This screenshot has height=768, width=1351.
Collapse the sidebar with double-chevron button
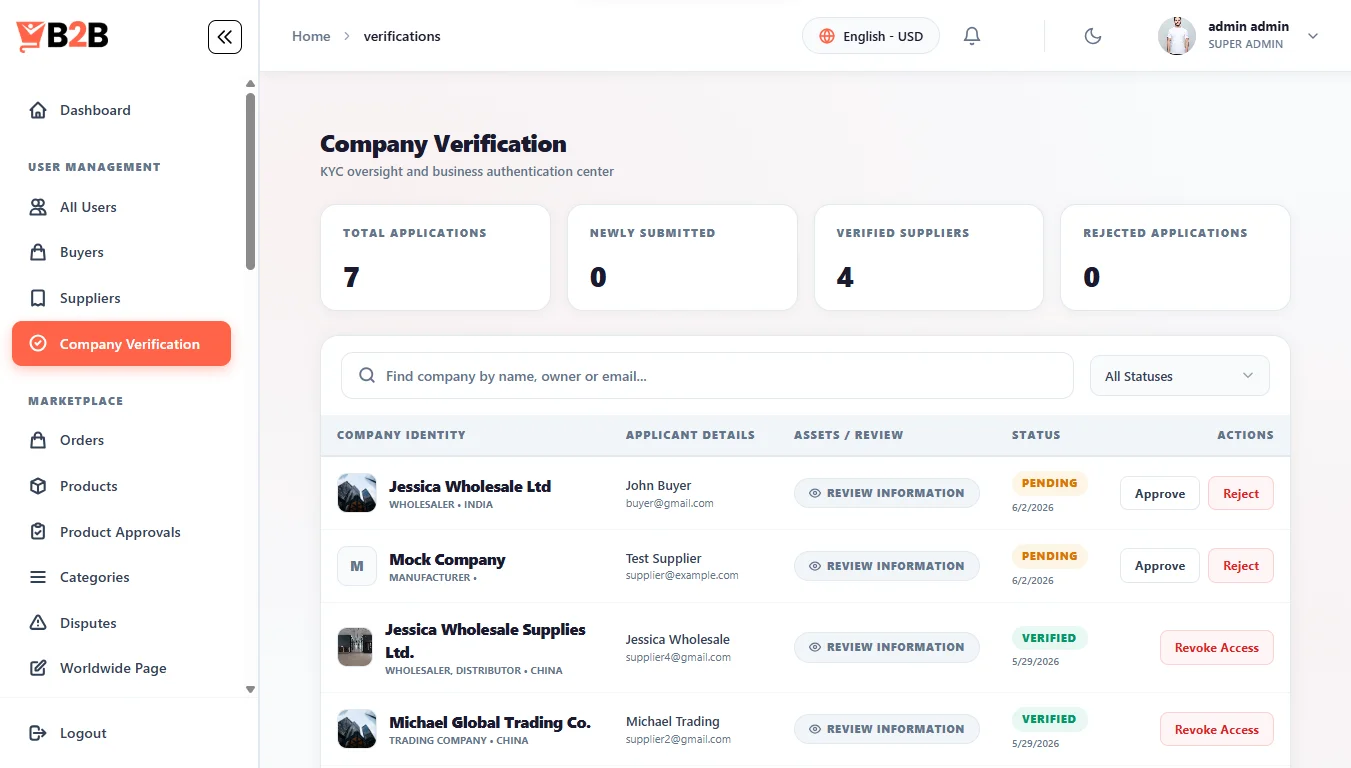[x=225, y=37]
